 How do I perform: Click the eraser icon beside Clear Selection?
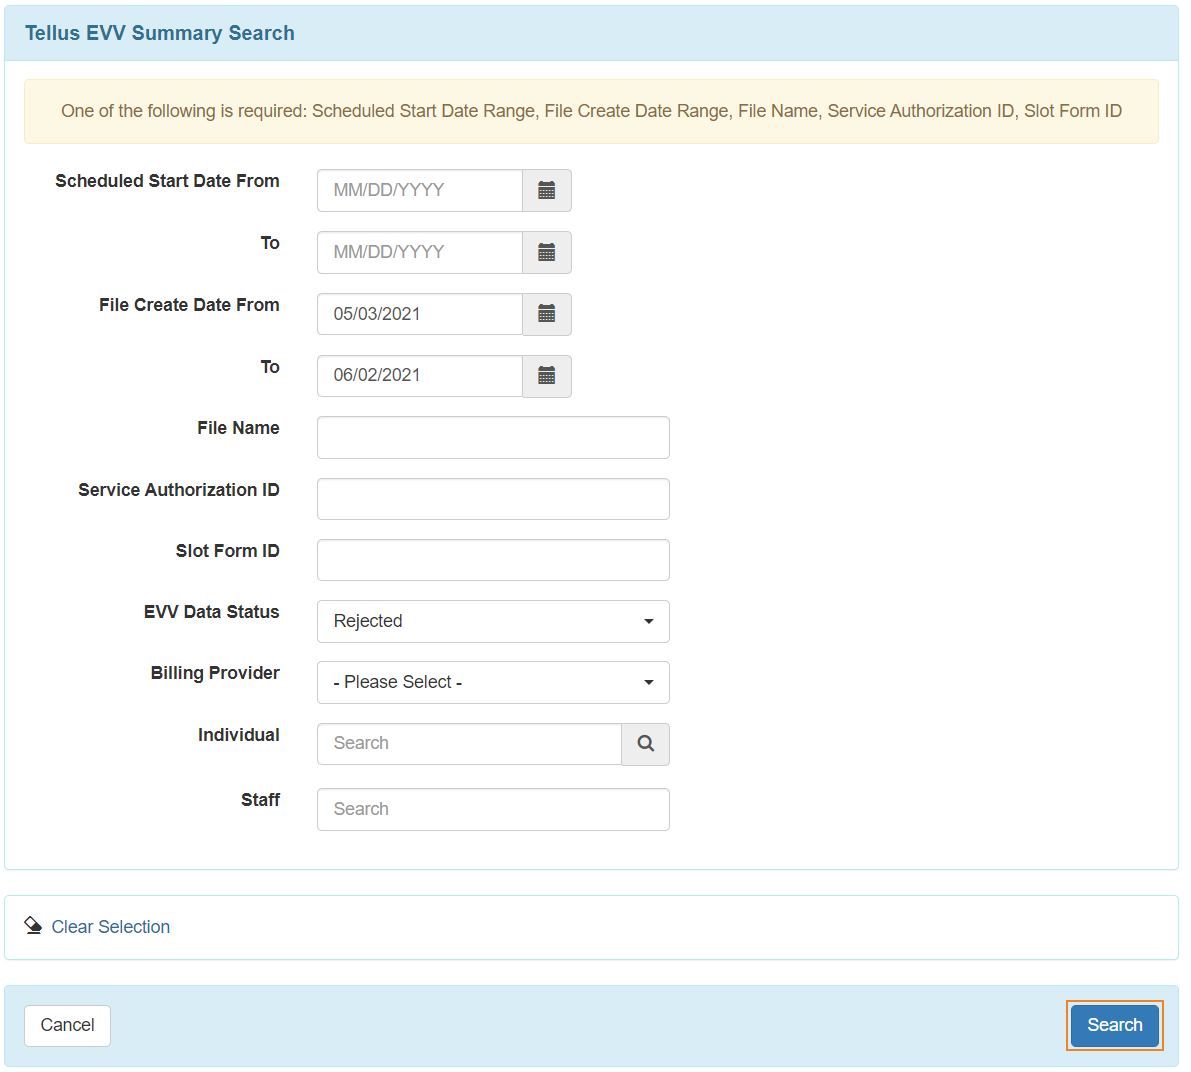[33, 925]
